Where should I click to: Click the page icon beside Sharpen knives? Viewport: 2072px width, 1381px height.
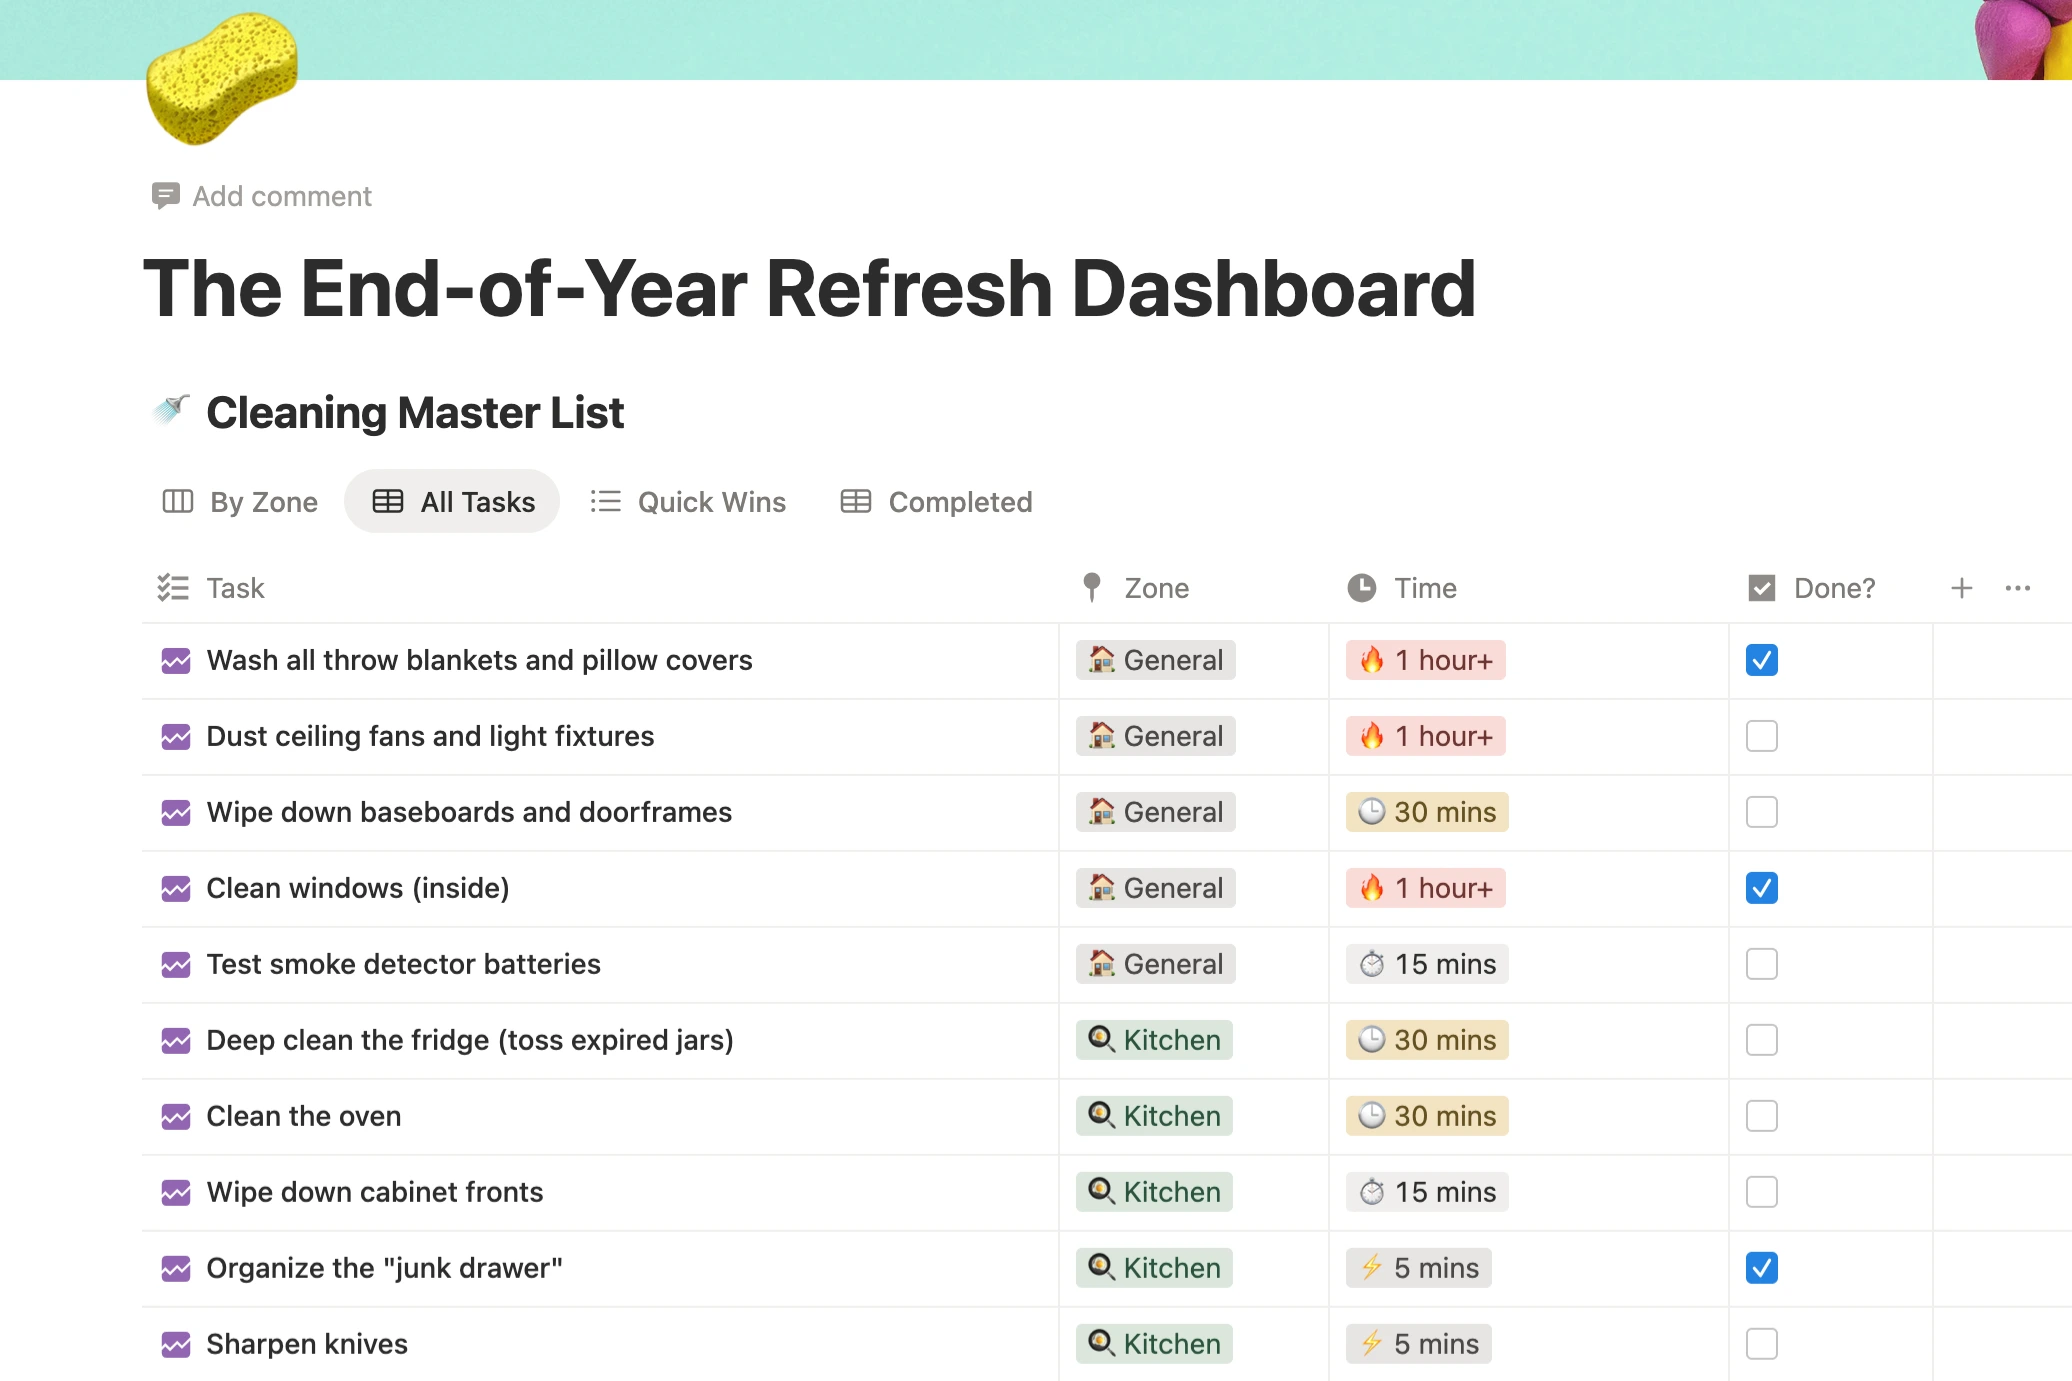[x=176, y=1344]
